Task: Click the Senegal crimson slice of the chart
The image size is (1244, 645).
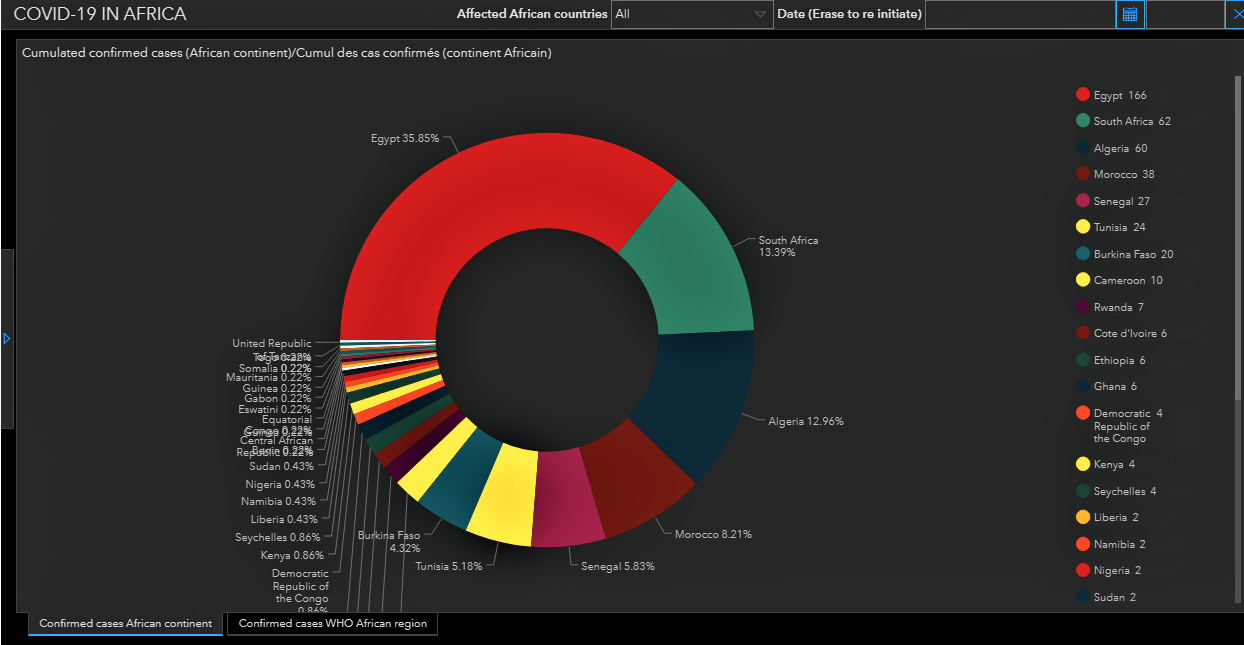Action: pos(568,497)
